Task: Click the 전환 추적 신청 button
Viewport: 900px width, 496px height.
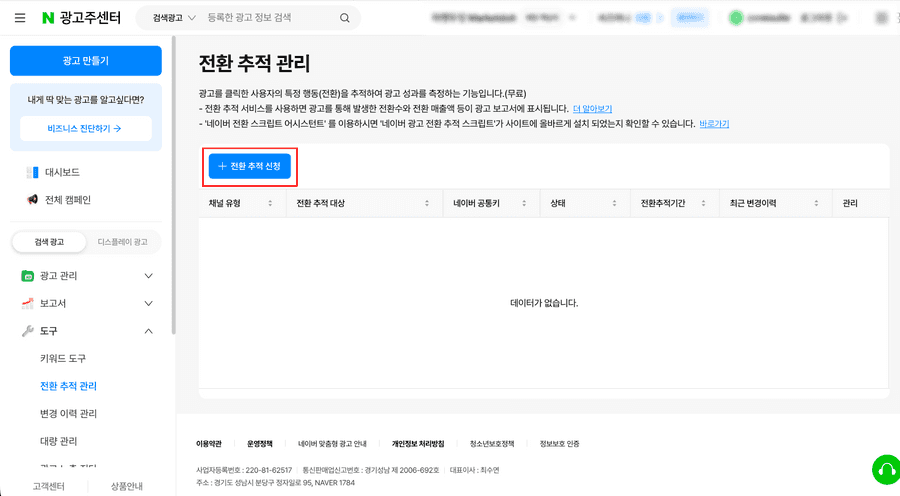Action: (250, 166)
